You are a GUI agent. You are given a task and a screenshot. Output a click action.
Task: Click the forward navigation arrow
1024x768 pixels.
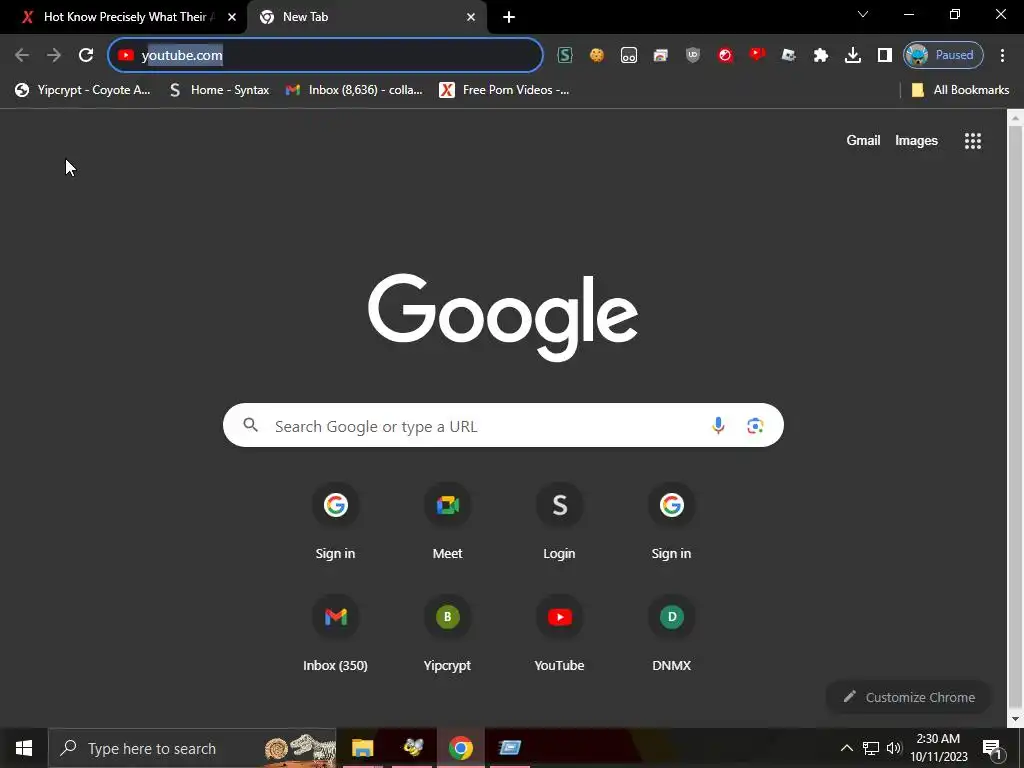54,55
